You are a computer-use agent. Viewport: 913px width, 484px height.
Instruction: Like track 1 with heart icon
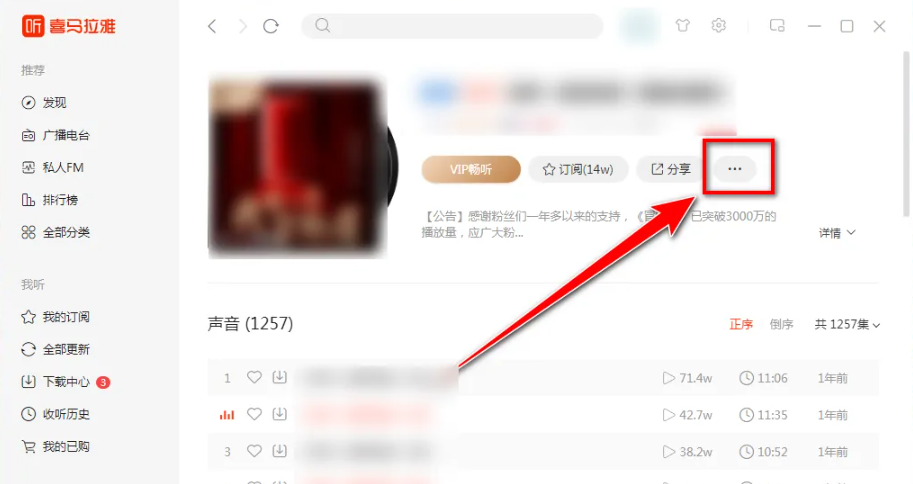(254, 377)
